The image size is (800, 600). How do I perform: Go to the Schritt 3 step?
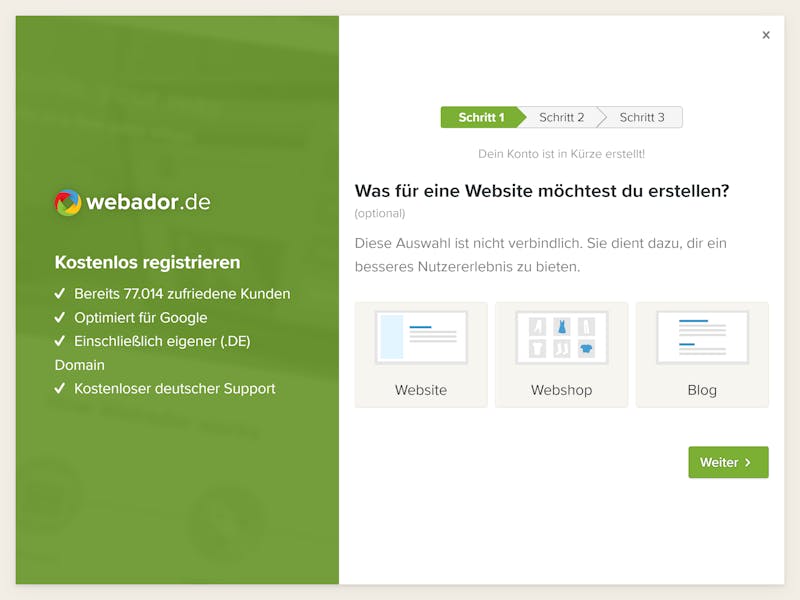642,117
